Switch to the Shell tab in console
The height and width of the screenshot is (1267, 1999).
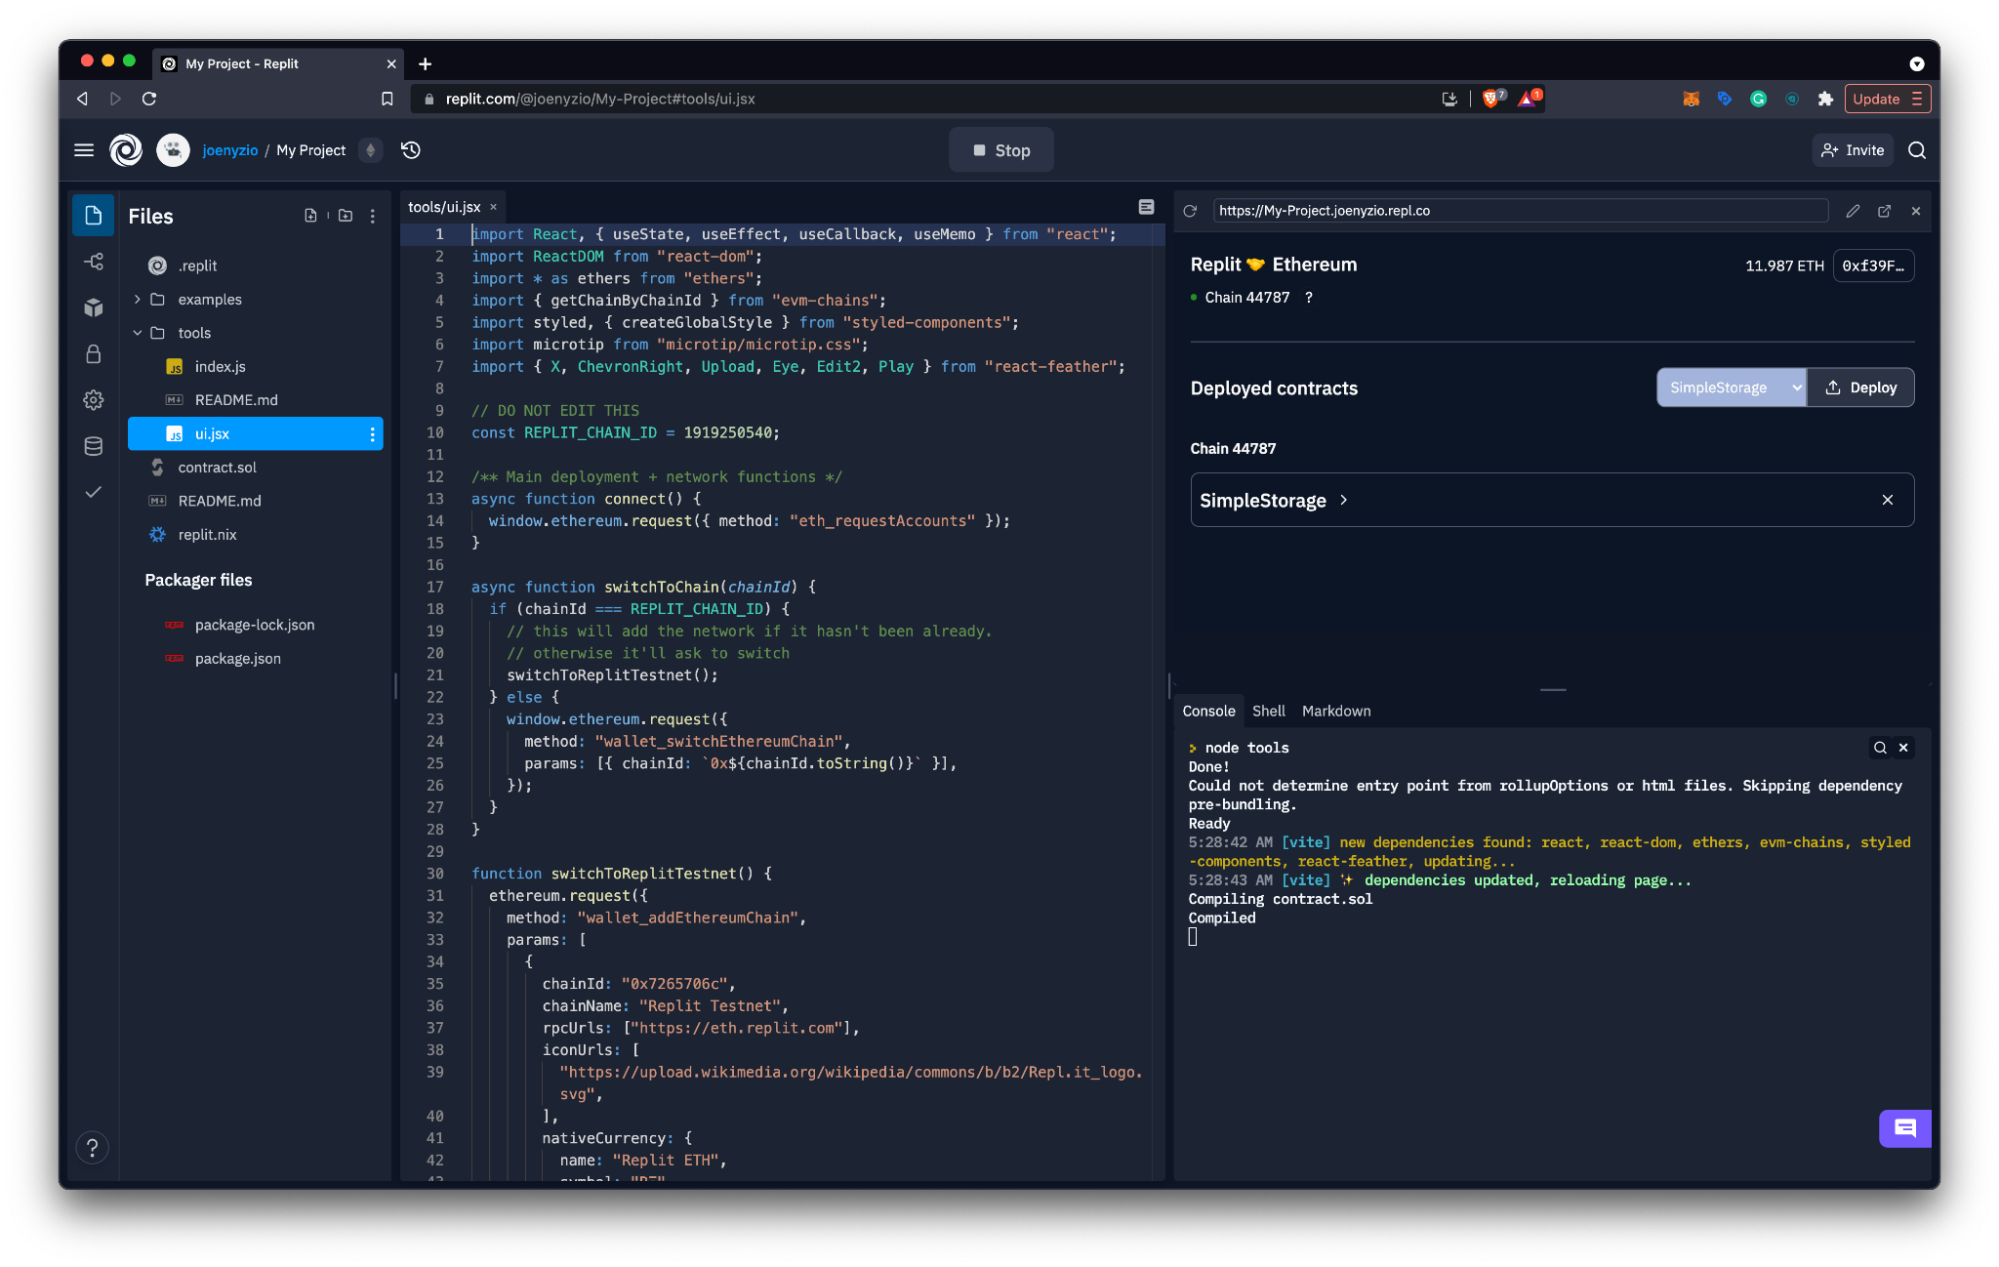pyautogui.click(x=1266, y=711)
